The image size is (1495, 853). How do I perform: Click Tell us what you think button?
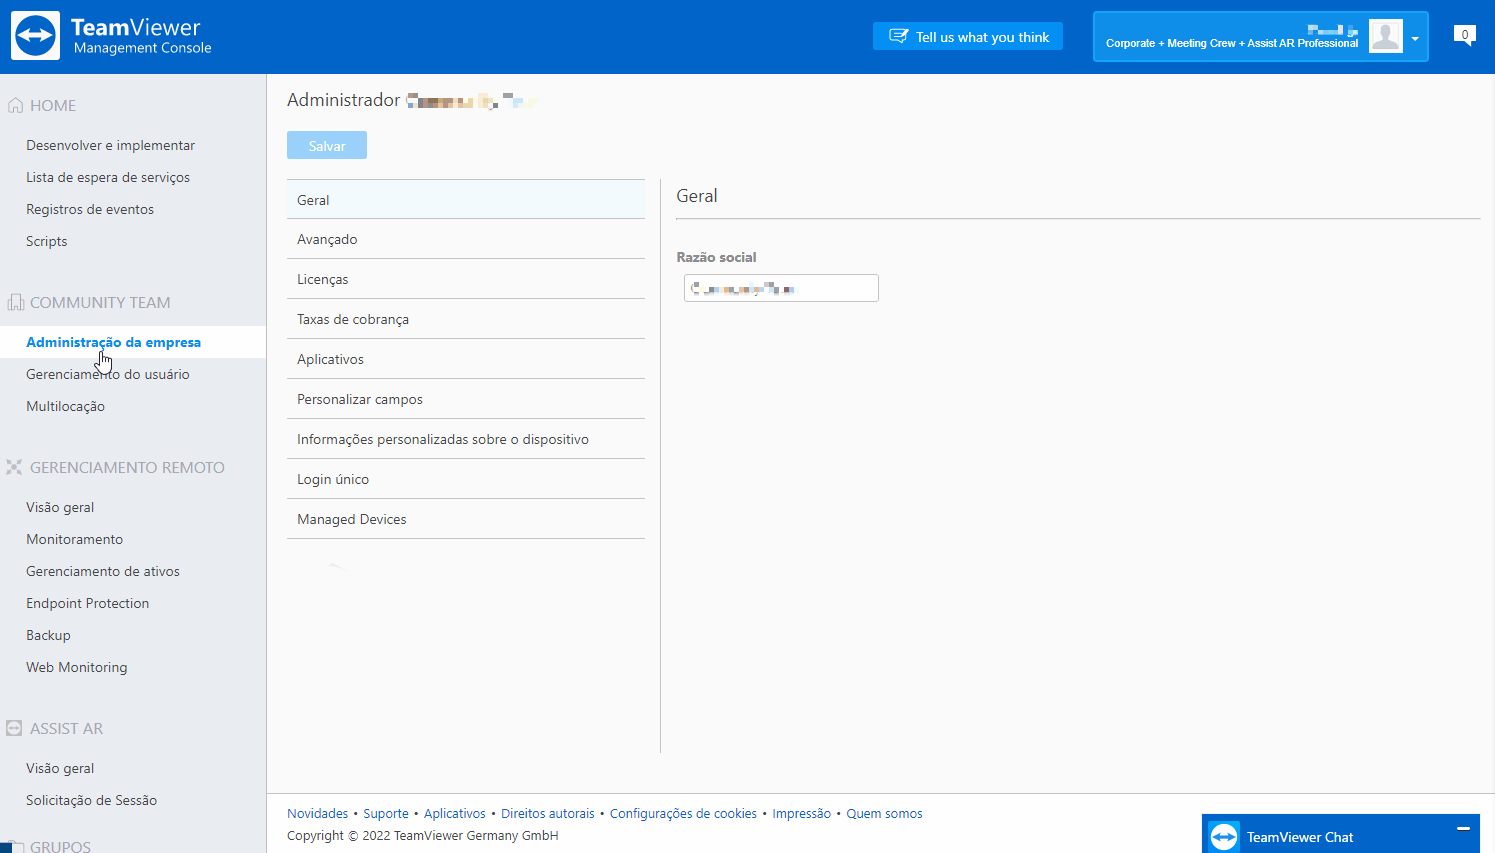968,36
